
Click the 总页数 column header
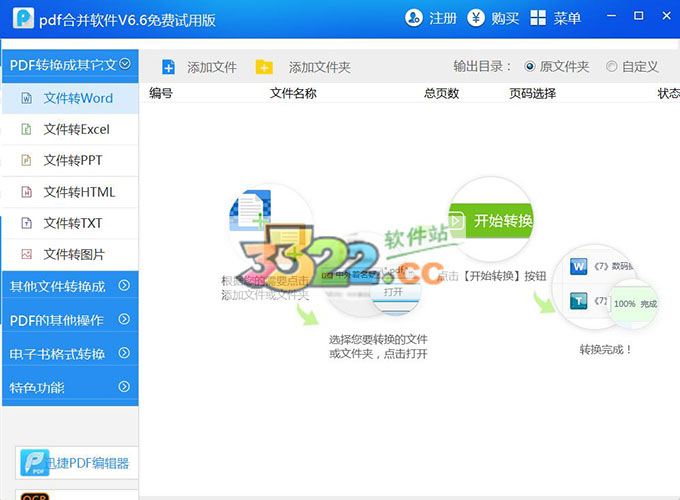click(441, 93)
